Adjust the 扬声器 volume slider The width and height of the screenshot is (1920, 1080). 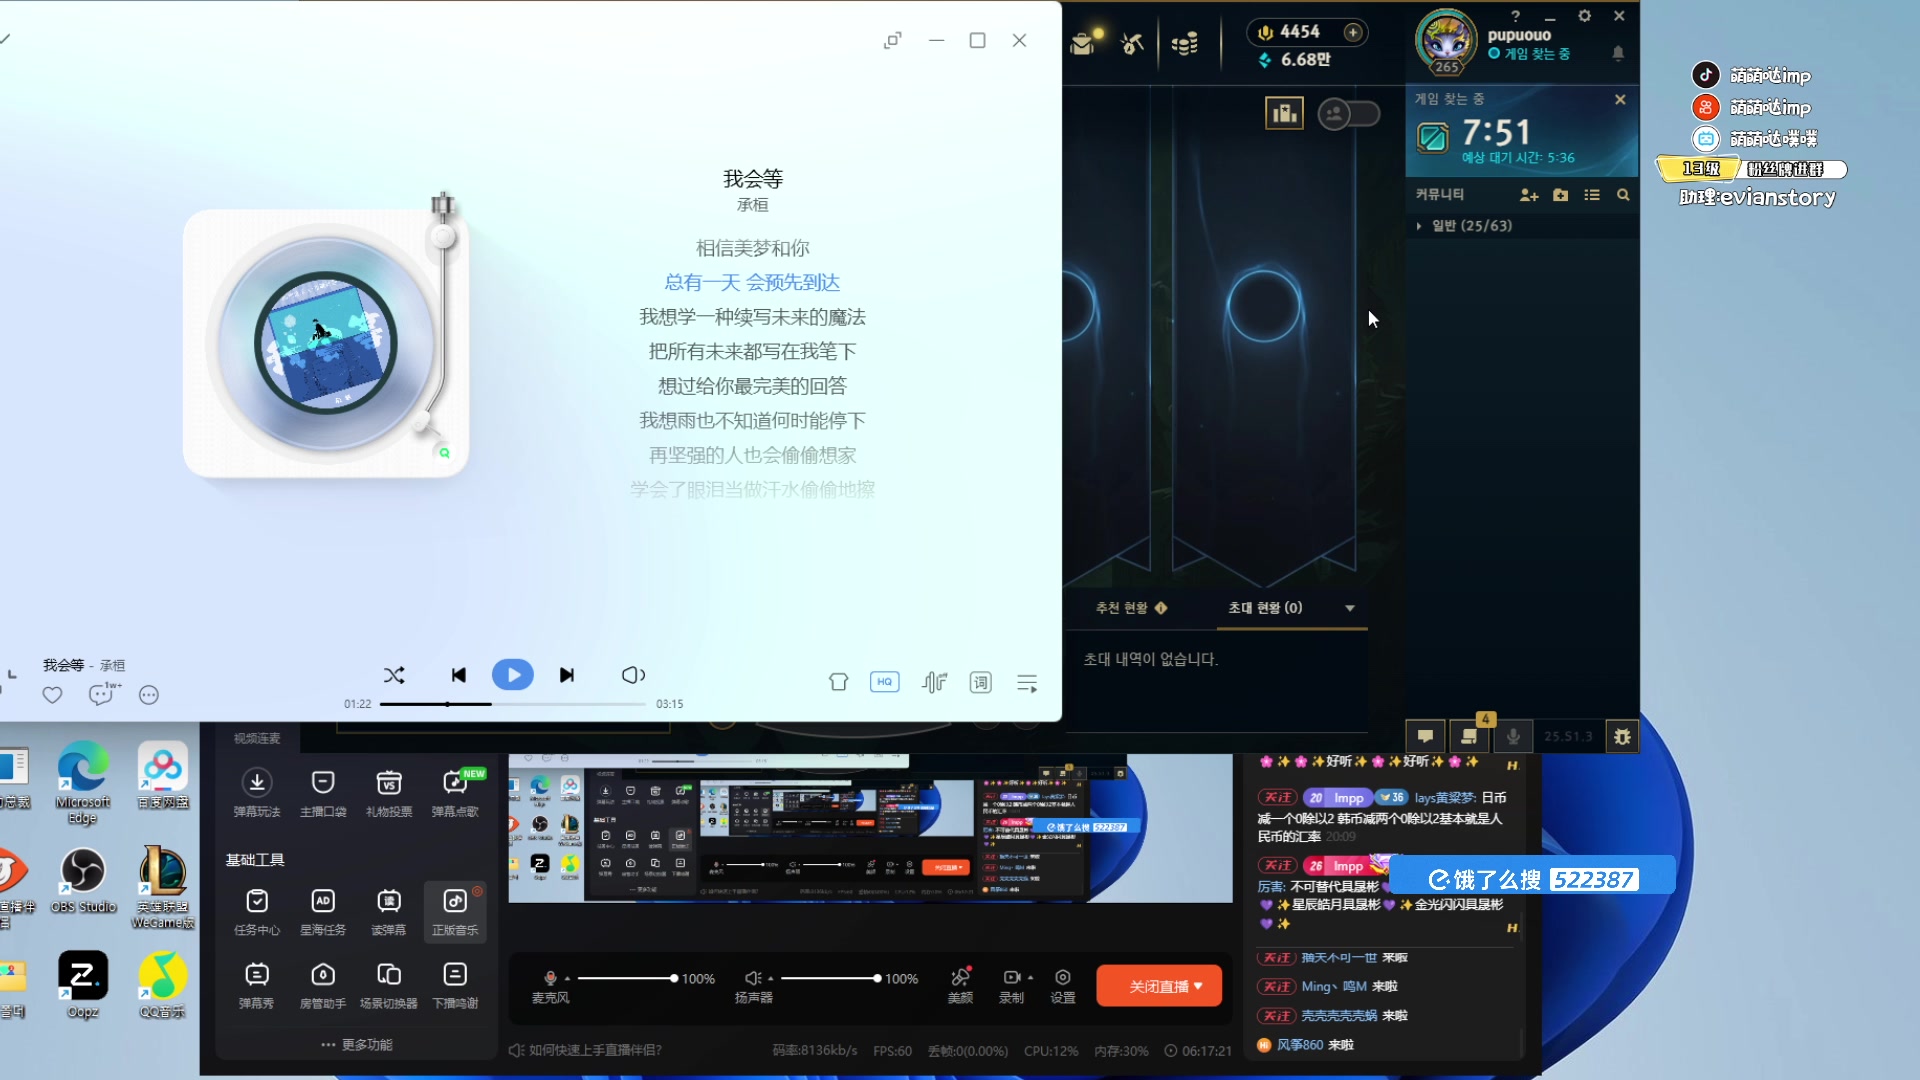(x=831, y=978)
